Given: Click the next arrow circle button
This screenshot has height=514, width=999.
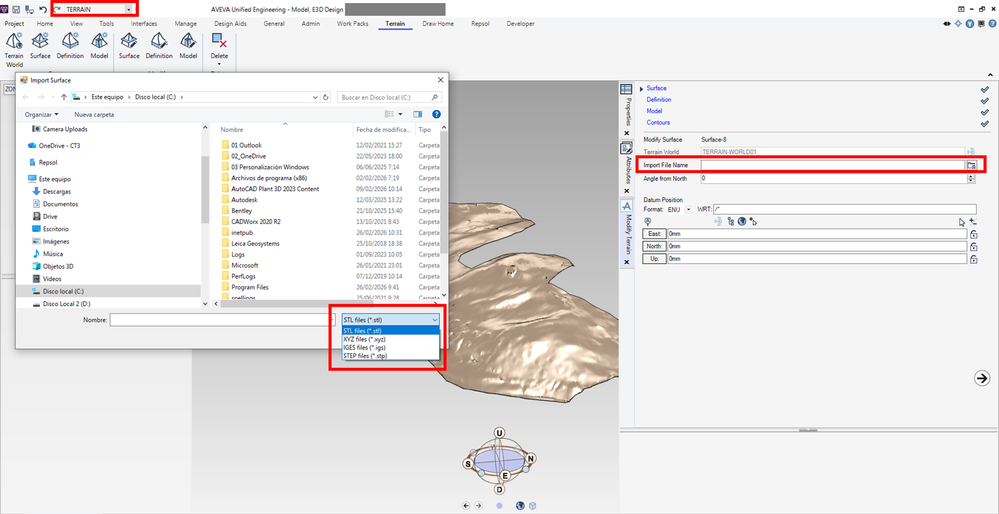Looking at the screenshot, I should [x=982, y=378].
